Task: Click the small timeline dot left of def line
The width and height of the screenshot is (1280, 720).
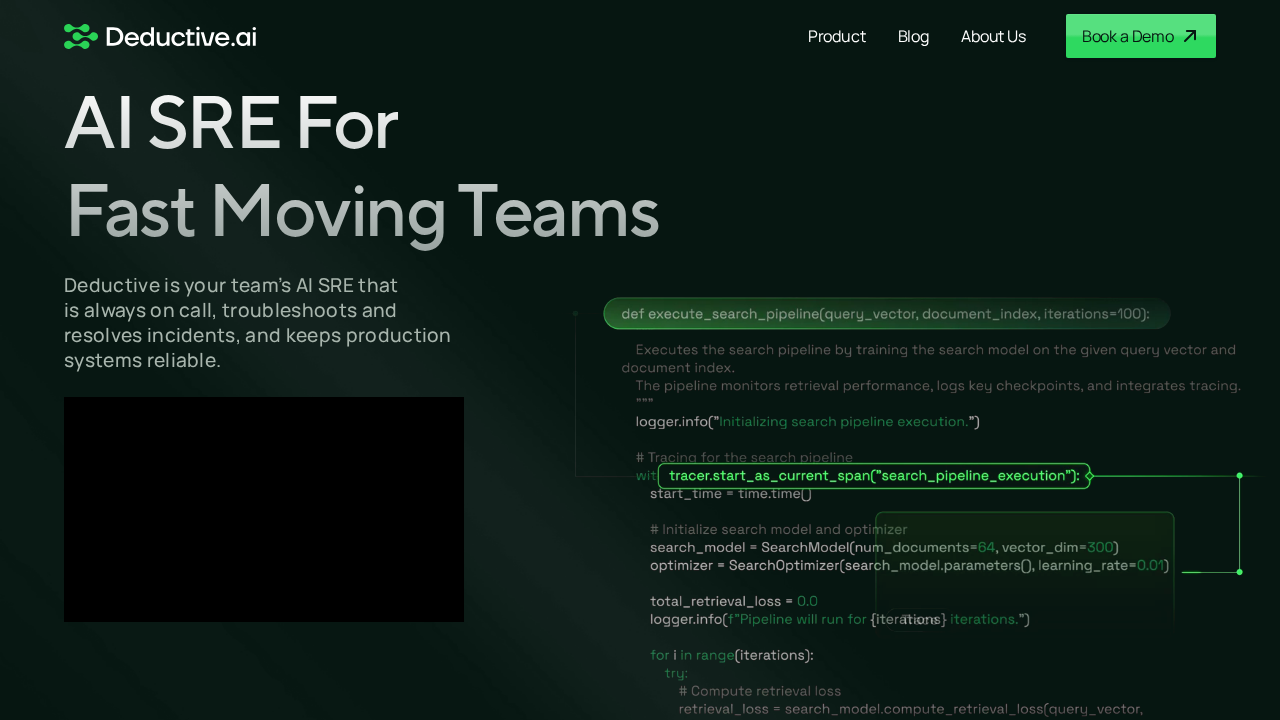Action: tap(575, 313)
